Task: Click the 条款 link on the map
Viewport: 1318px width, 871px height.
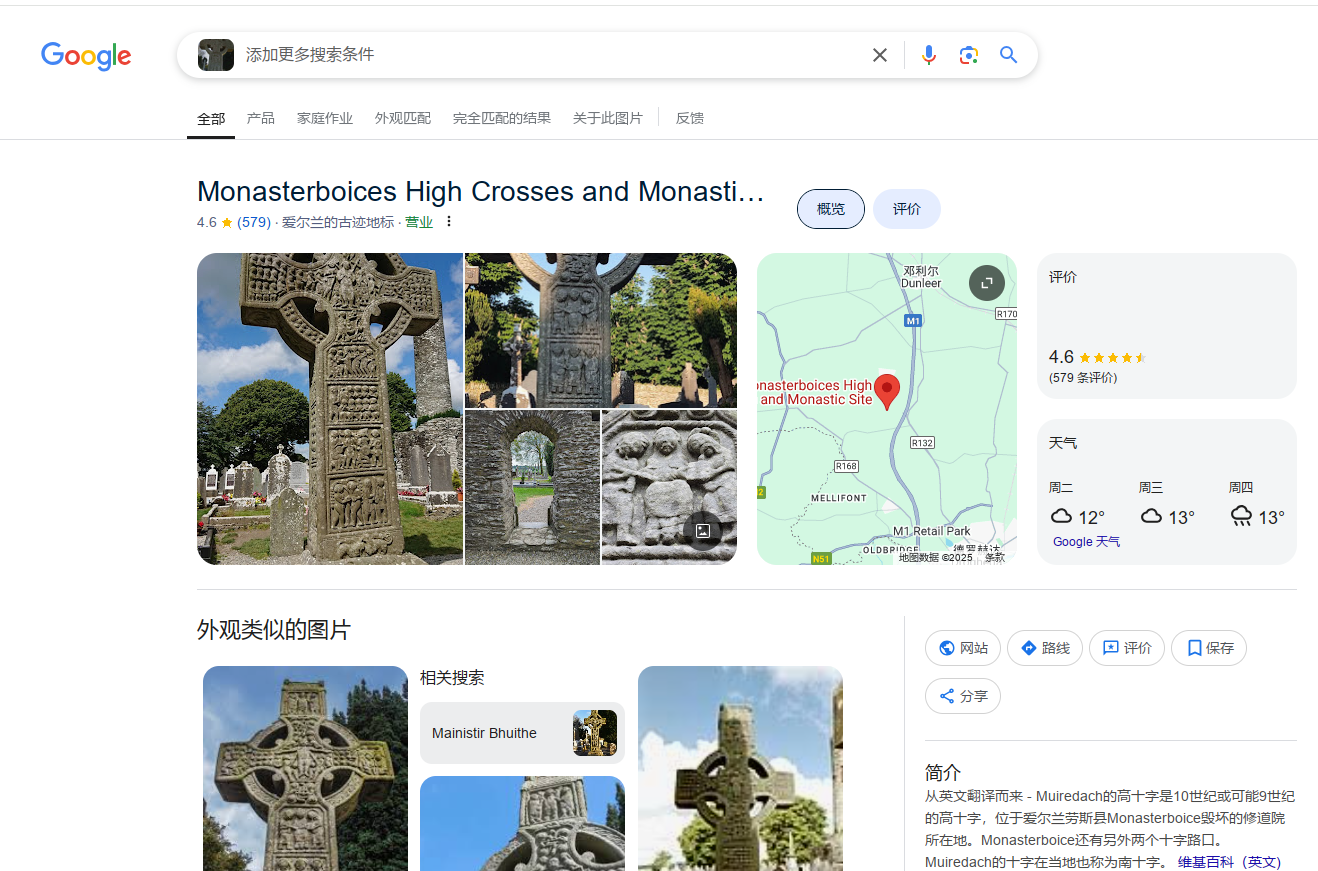Action: click(995, 558)
